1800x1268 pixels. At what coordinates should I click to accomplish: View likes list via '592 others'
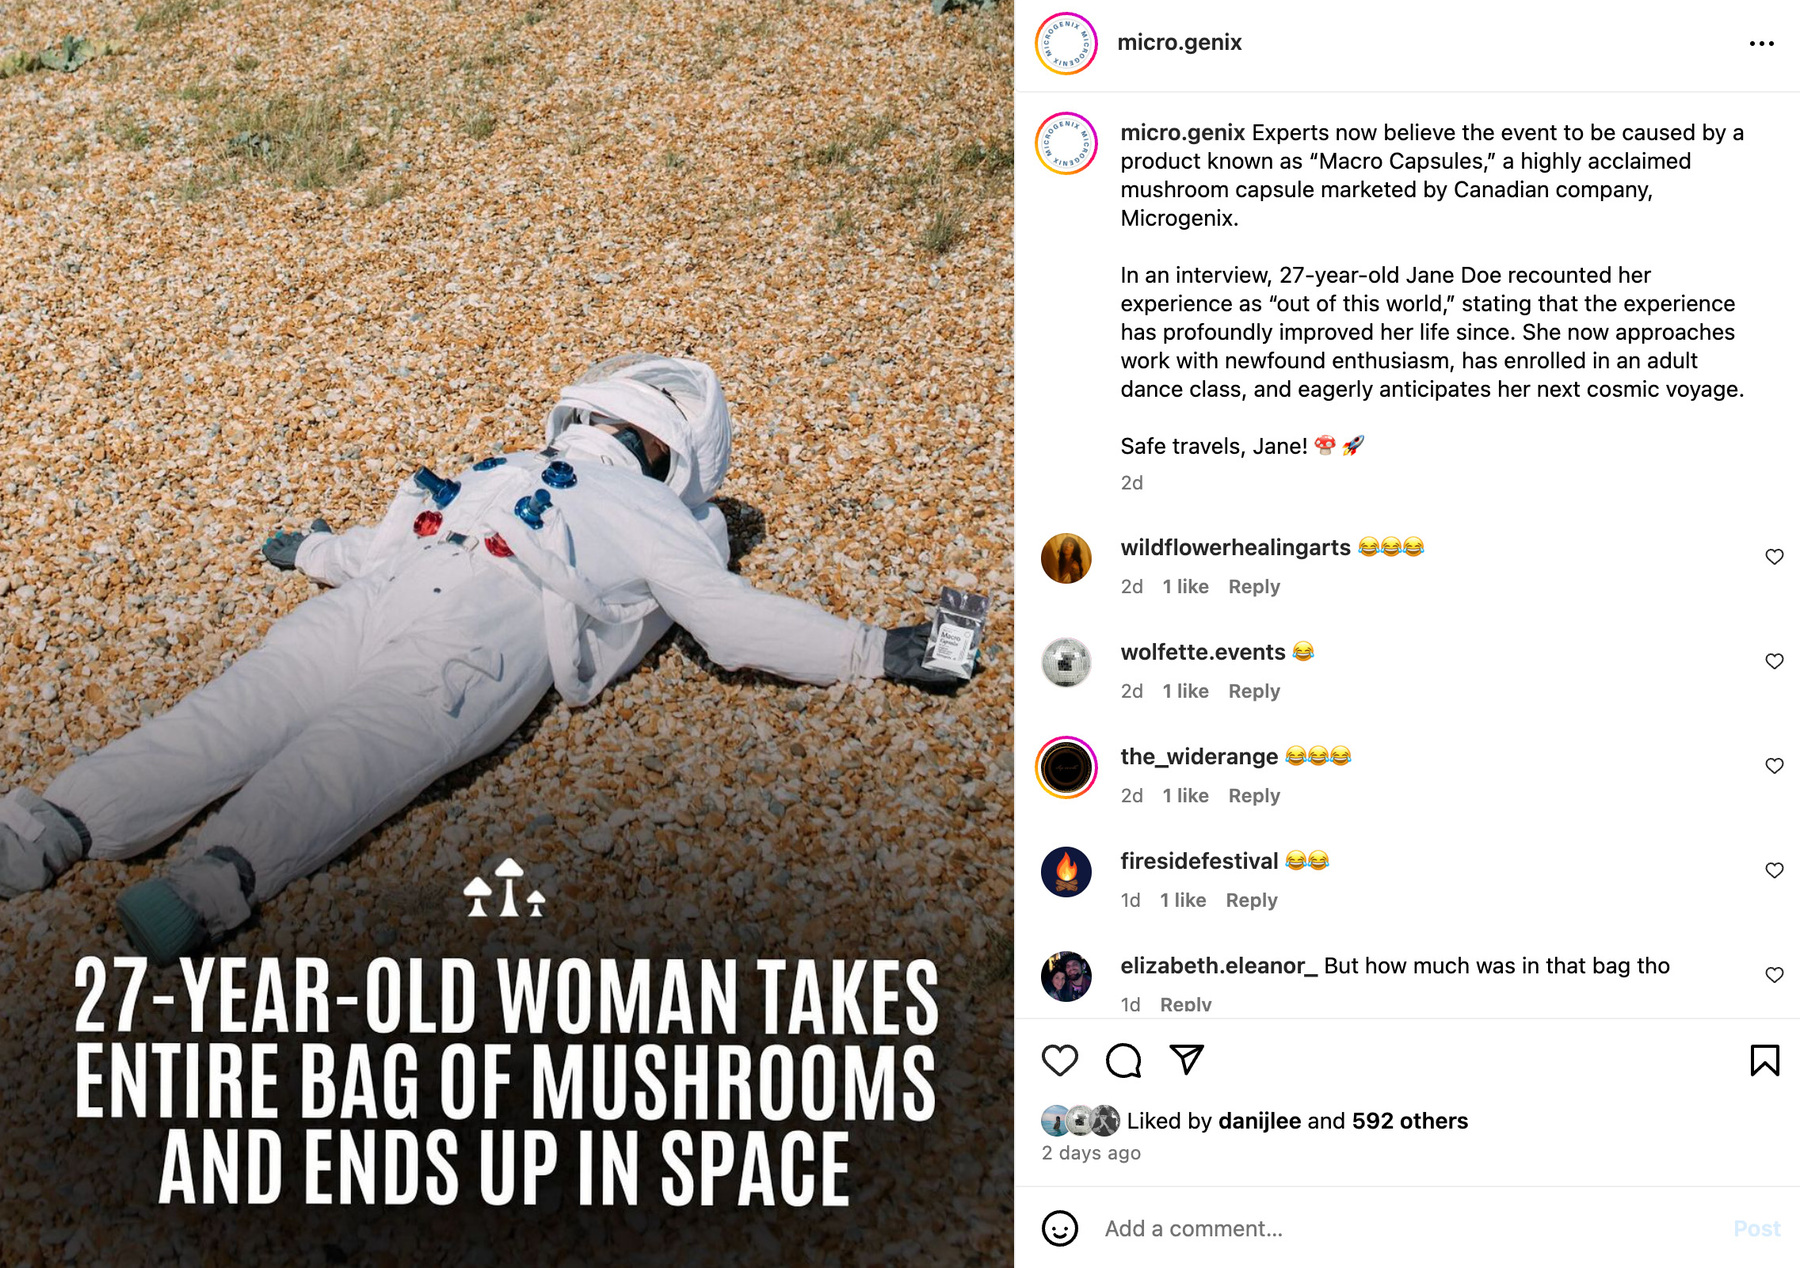[1410, 1121]
